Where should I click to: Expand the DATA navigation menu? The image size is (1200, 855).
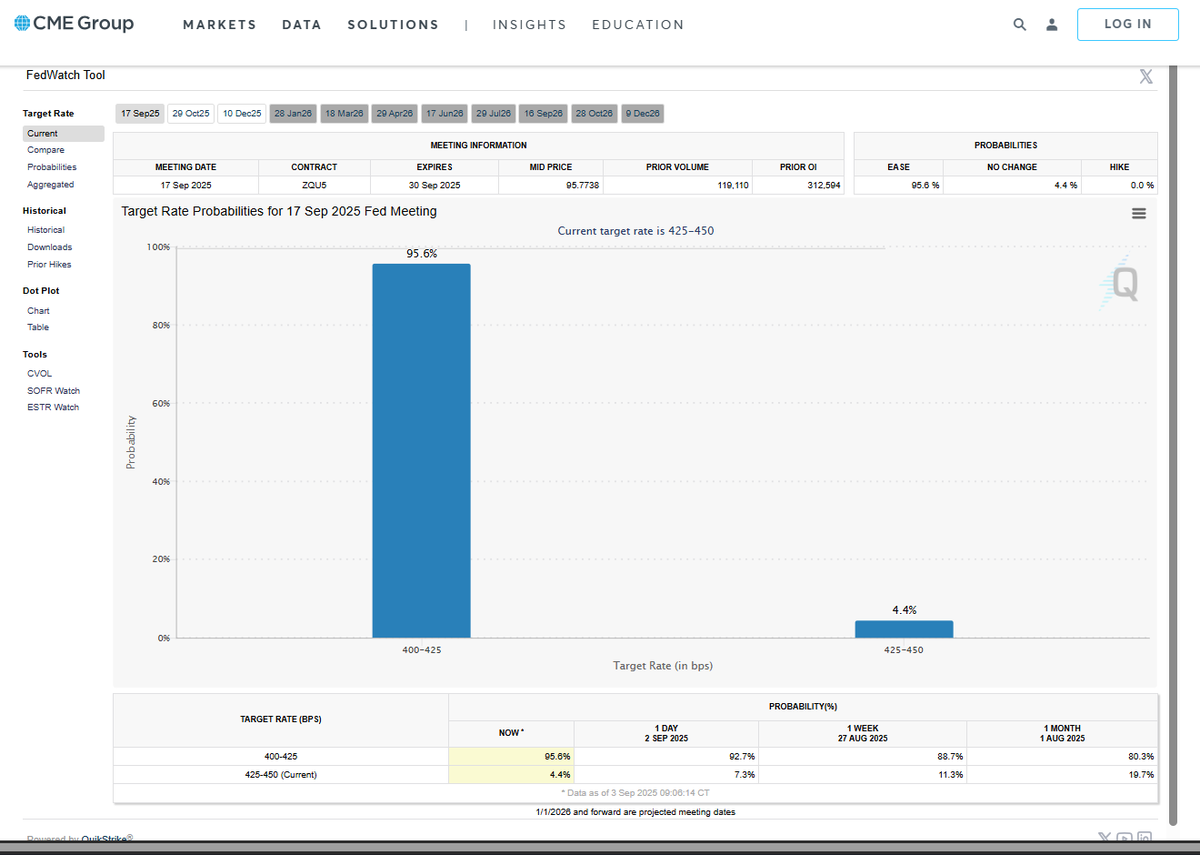(x=302, y=25)
